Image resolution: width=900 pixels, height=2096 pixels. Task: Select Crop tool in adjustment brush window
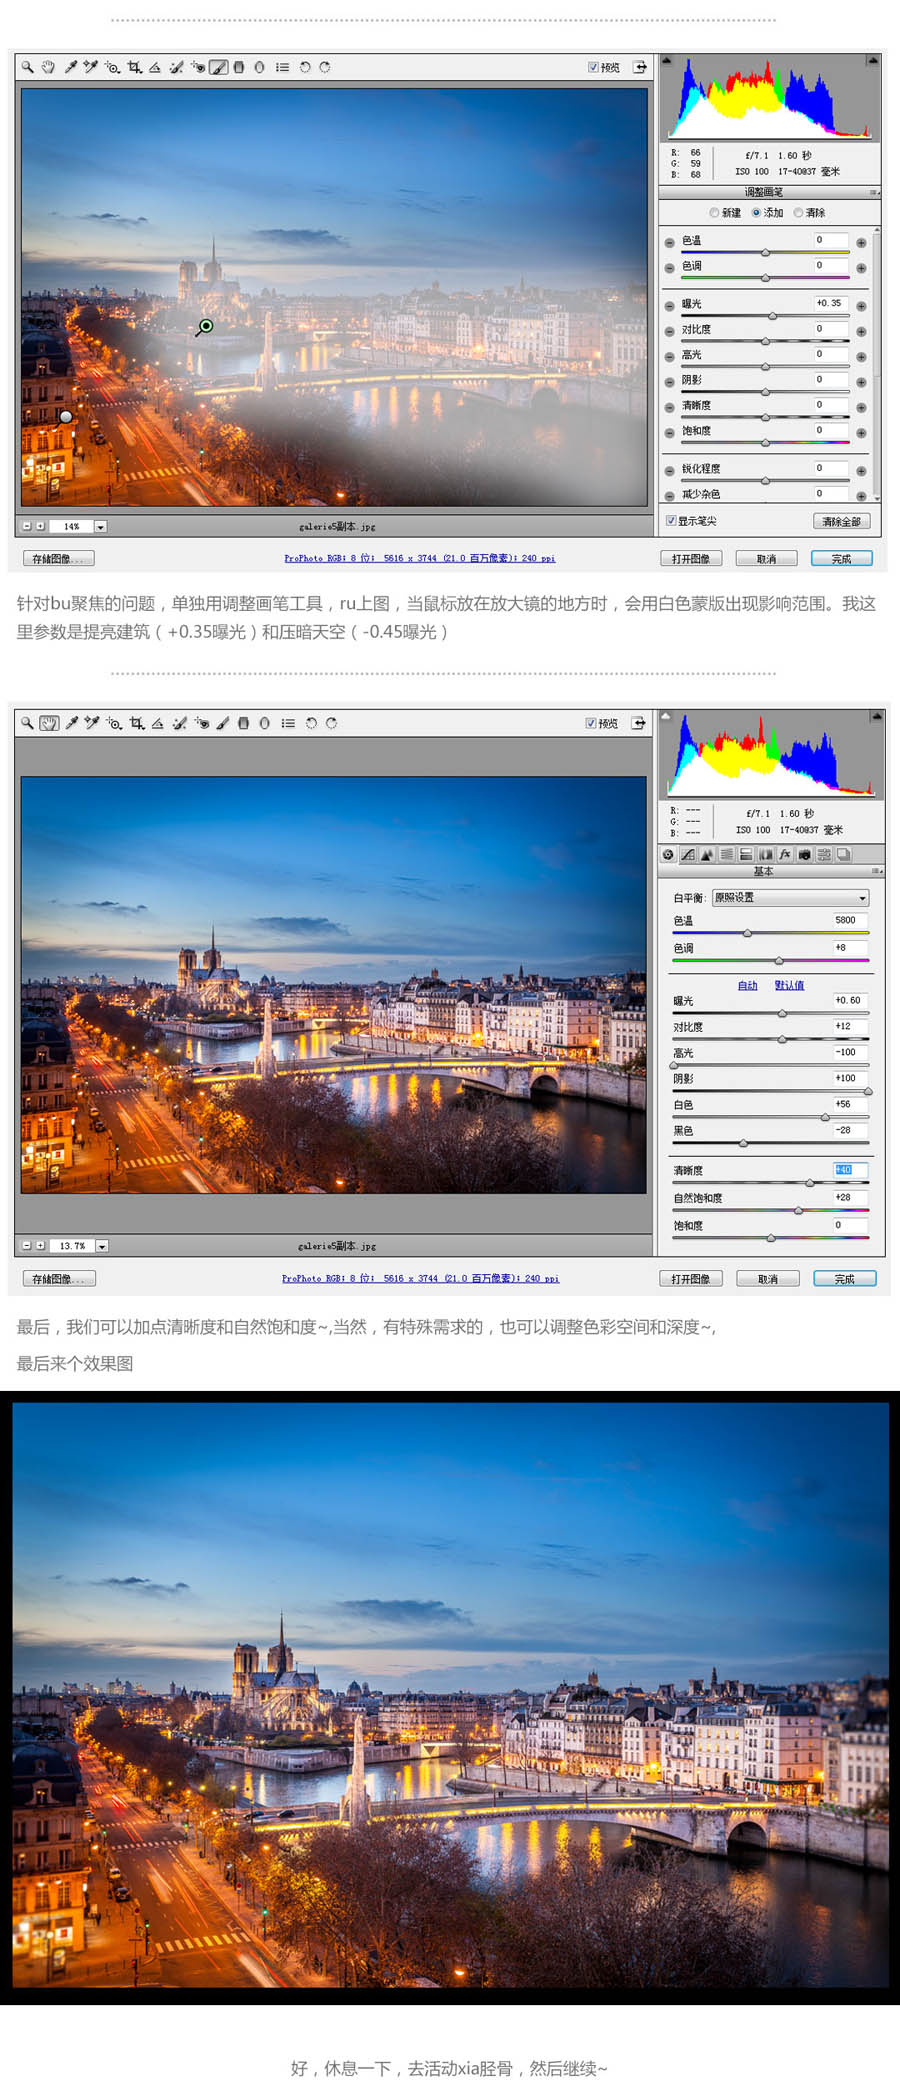point(134,67)
